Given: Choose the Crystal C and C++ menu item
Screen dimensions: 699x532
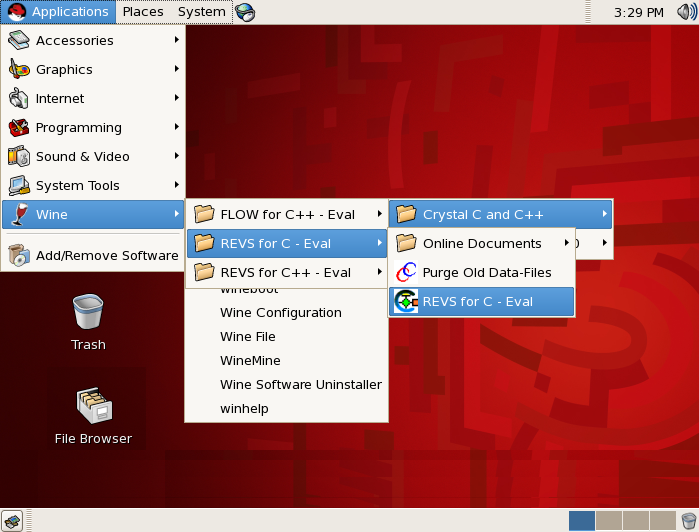Looking at the screenshot, I should (501, 214).
